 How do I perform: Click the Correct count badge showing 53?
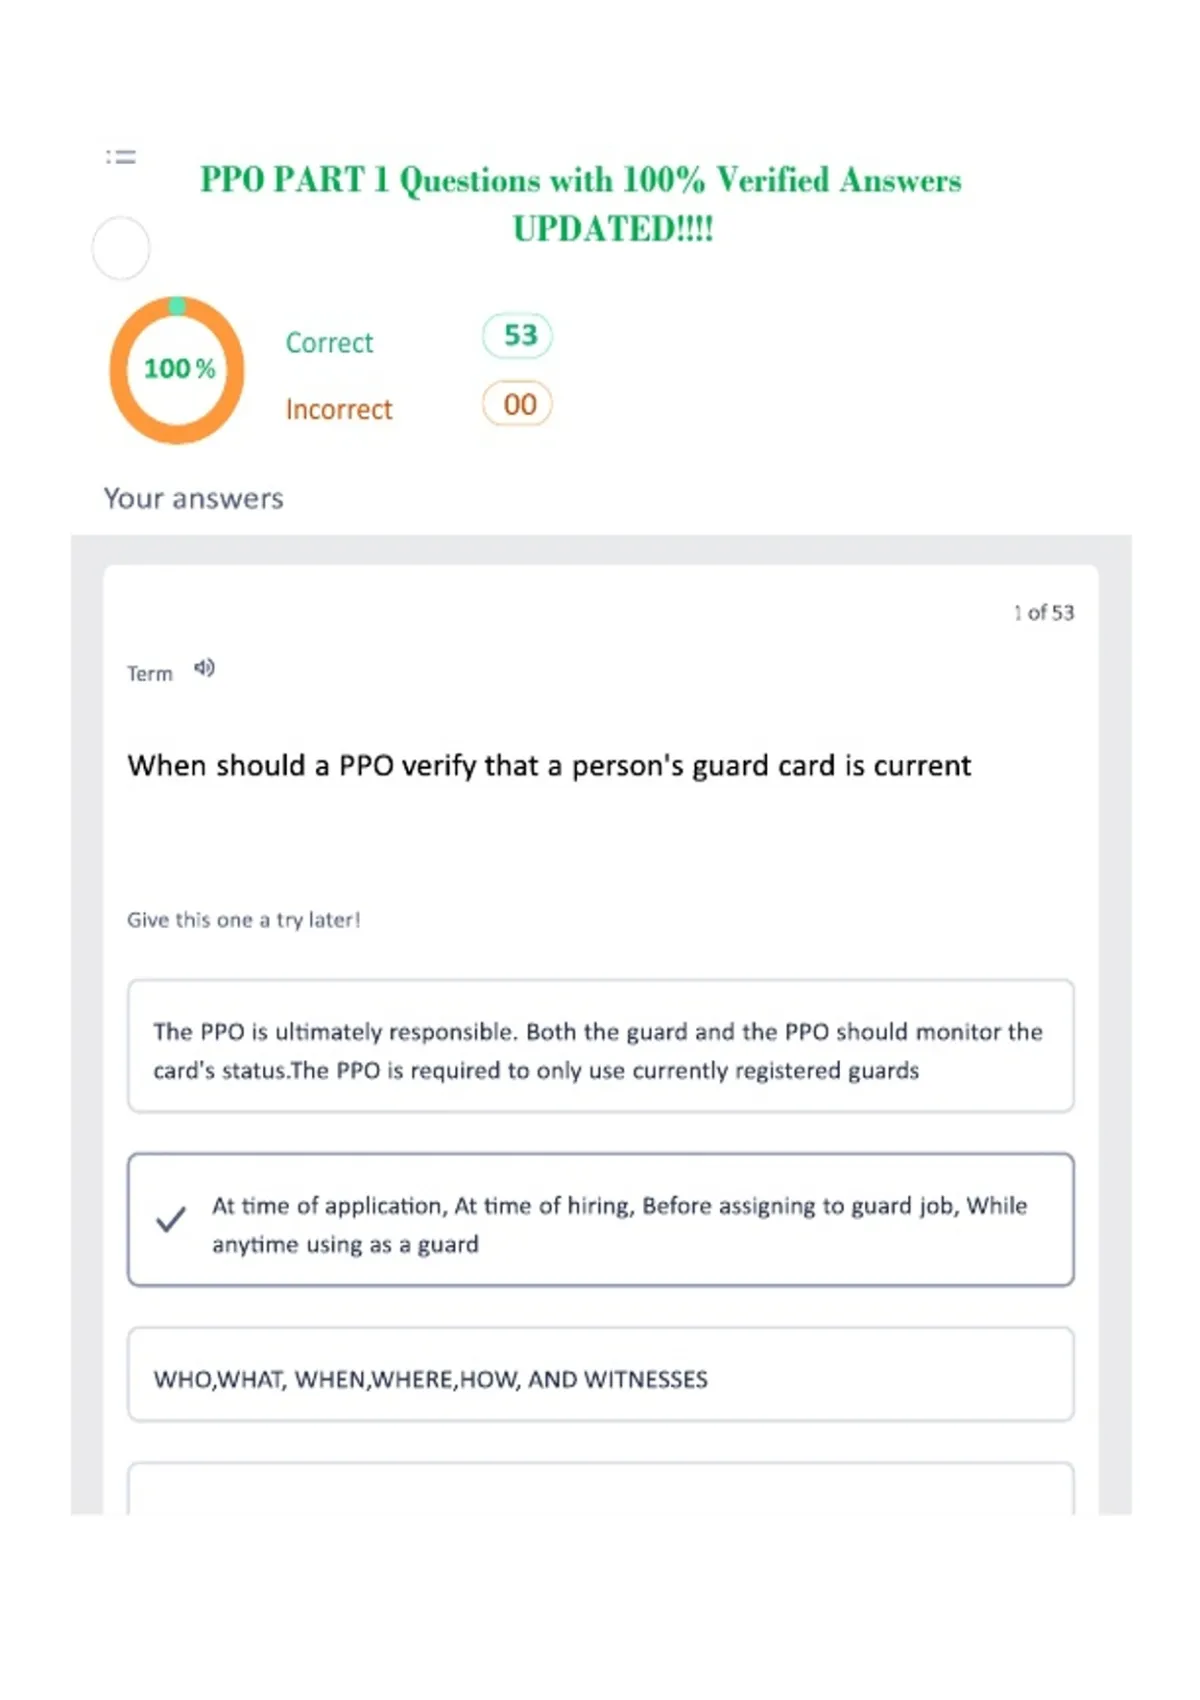518,336
